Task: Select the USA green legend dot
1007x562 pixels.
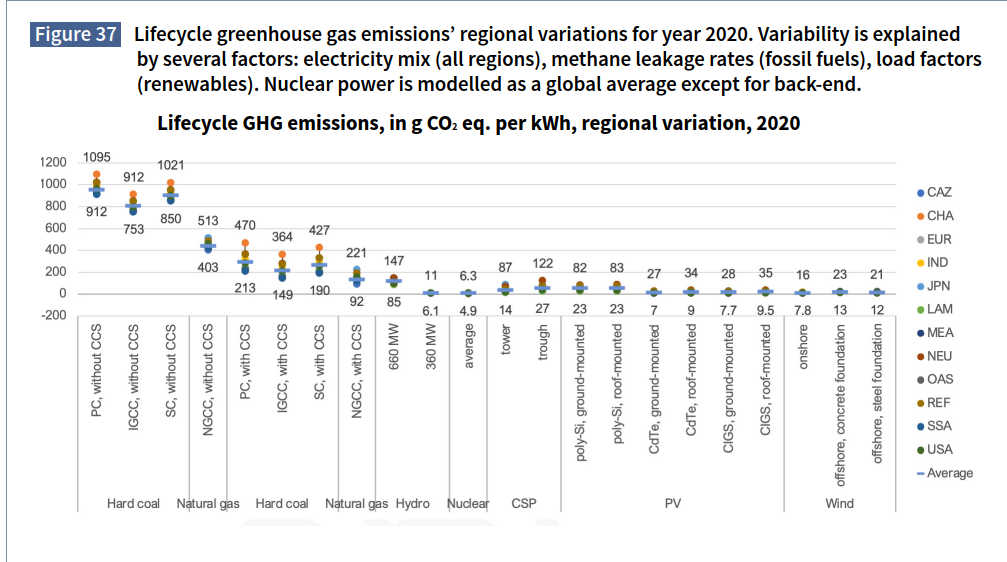Action: (x=920, y=449)
